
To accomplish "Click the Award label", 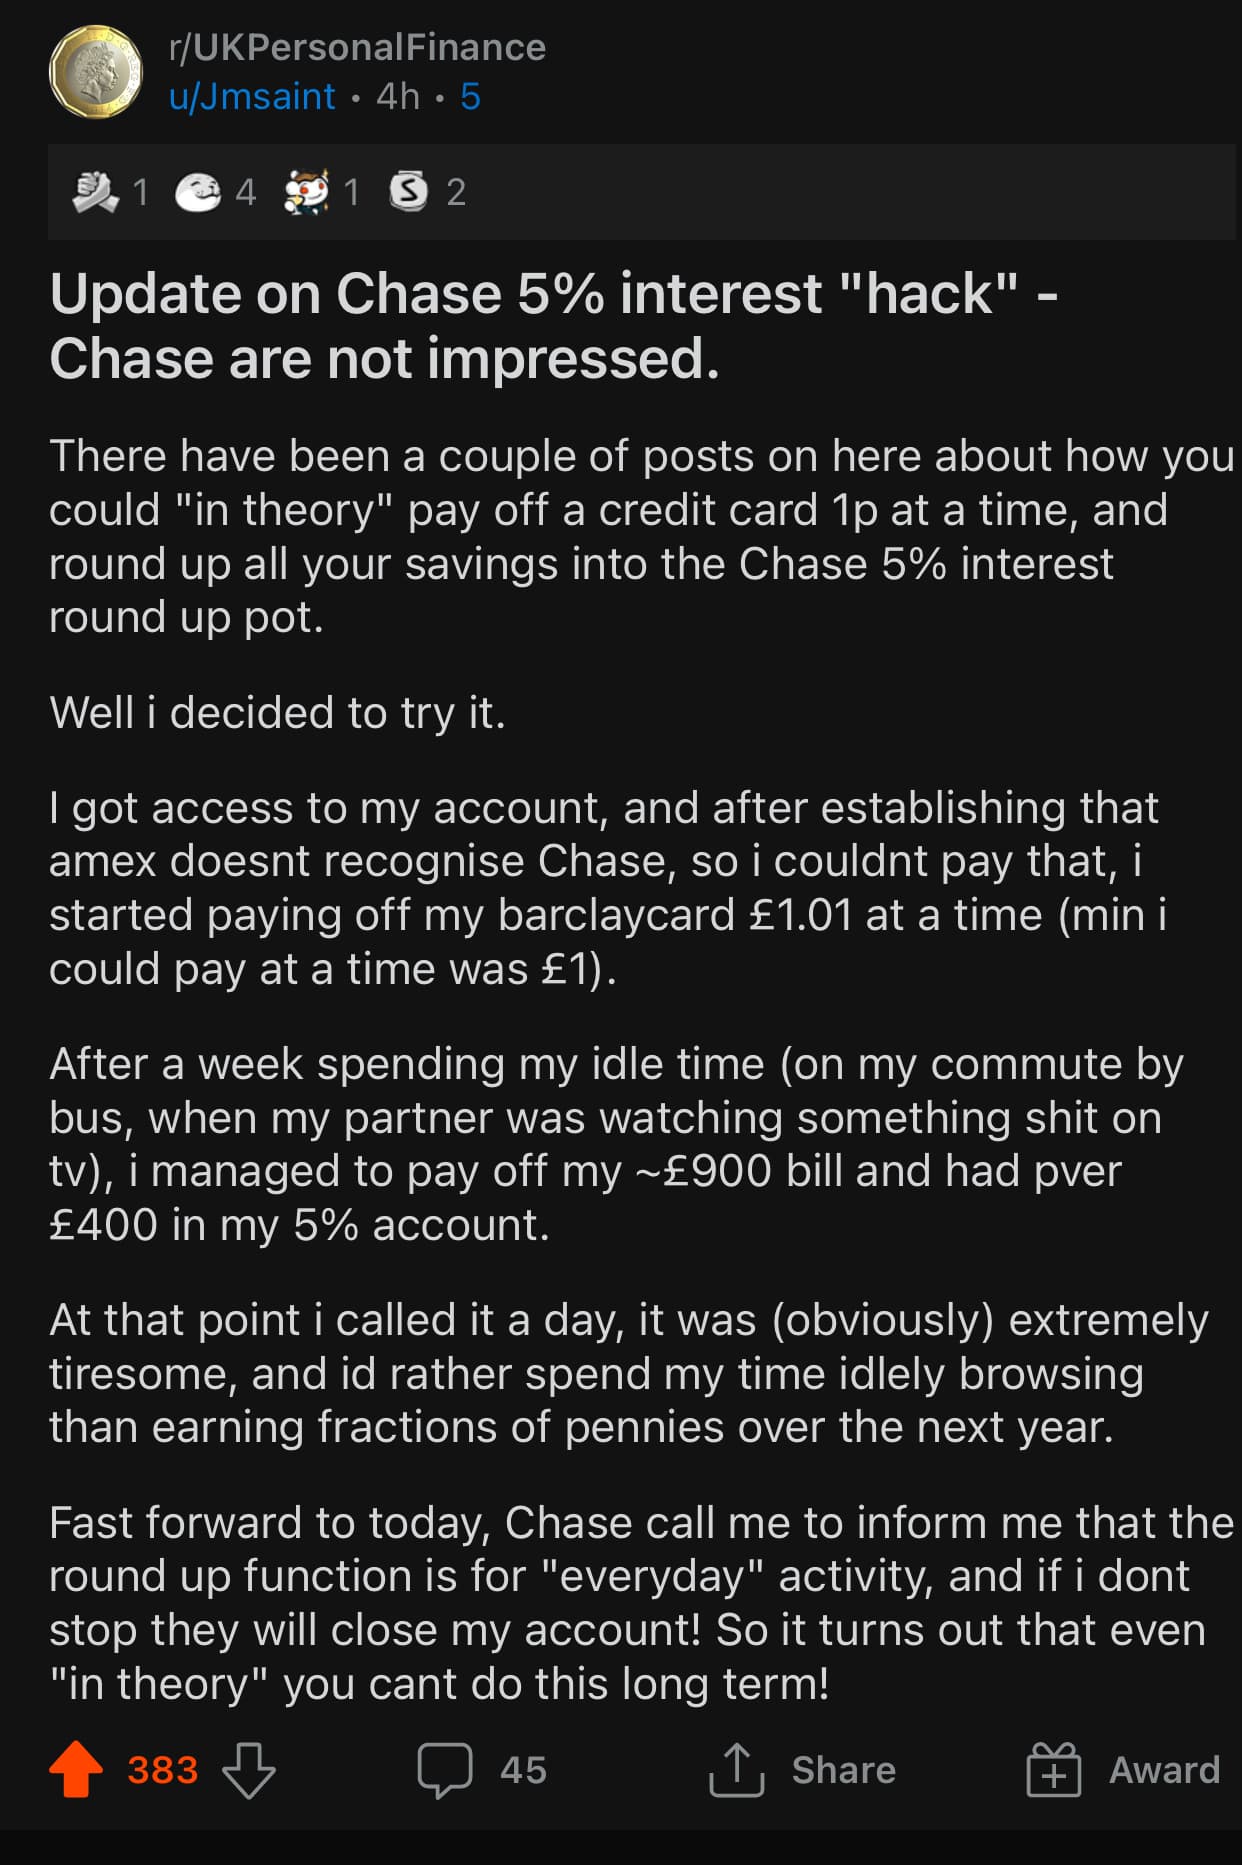I will 1165,1770.
